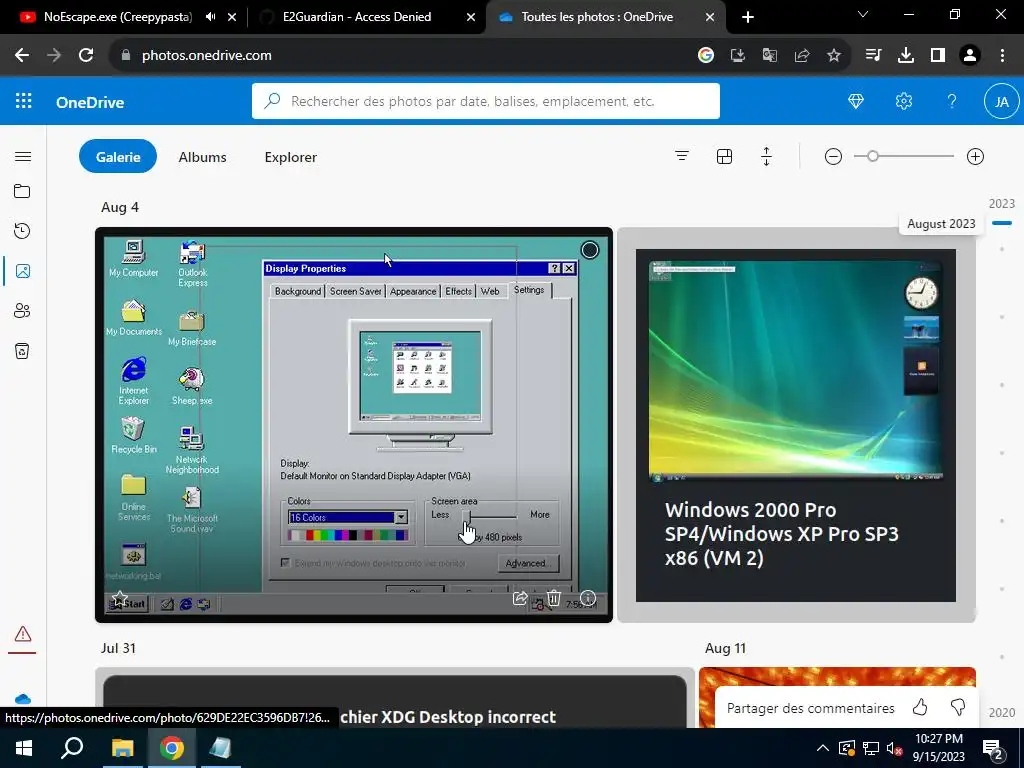The image size is (1024, 768).
Task: Open Shared people section in sidebar
Action: (x=22, y=311)
